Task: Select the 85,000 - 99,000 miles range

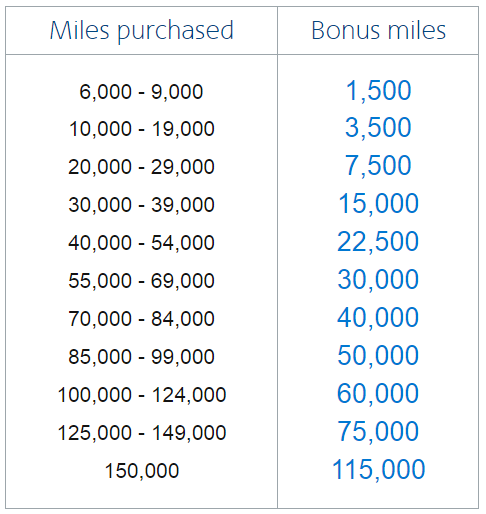Action: (x=141, y=356)
